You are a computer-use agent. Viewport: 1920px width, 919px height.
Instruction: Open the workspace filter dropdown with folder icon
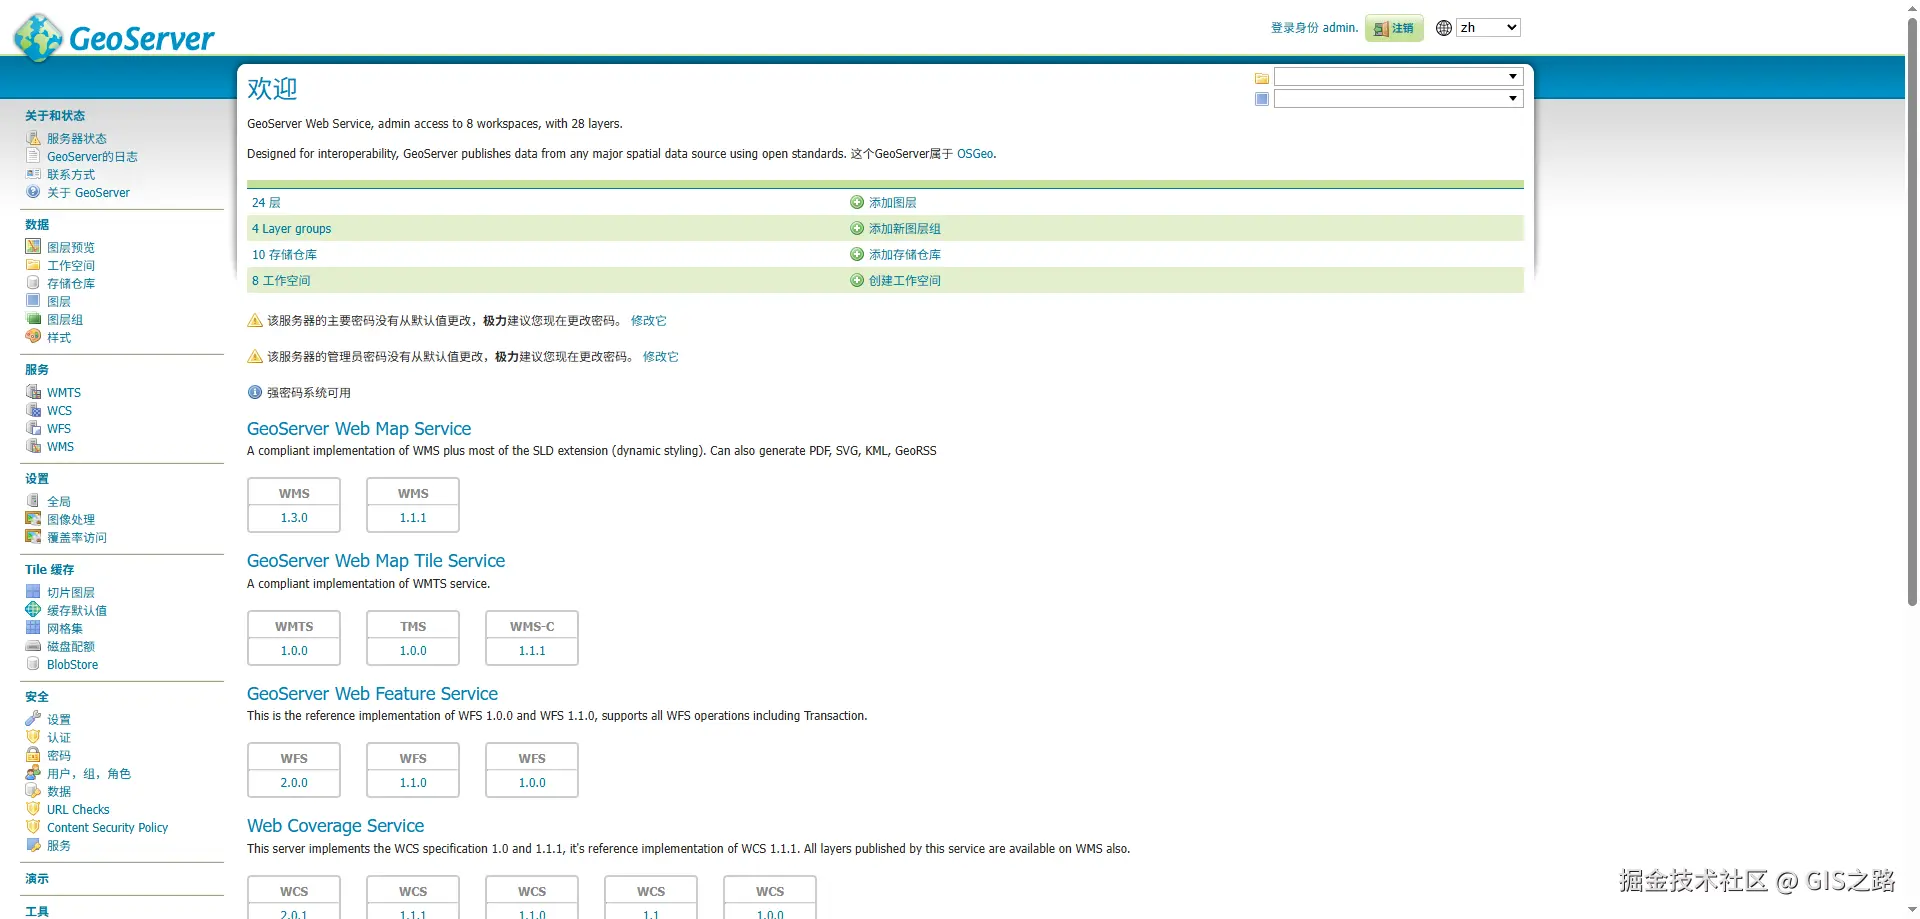(x=1398, y=77)
